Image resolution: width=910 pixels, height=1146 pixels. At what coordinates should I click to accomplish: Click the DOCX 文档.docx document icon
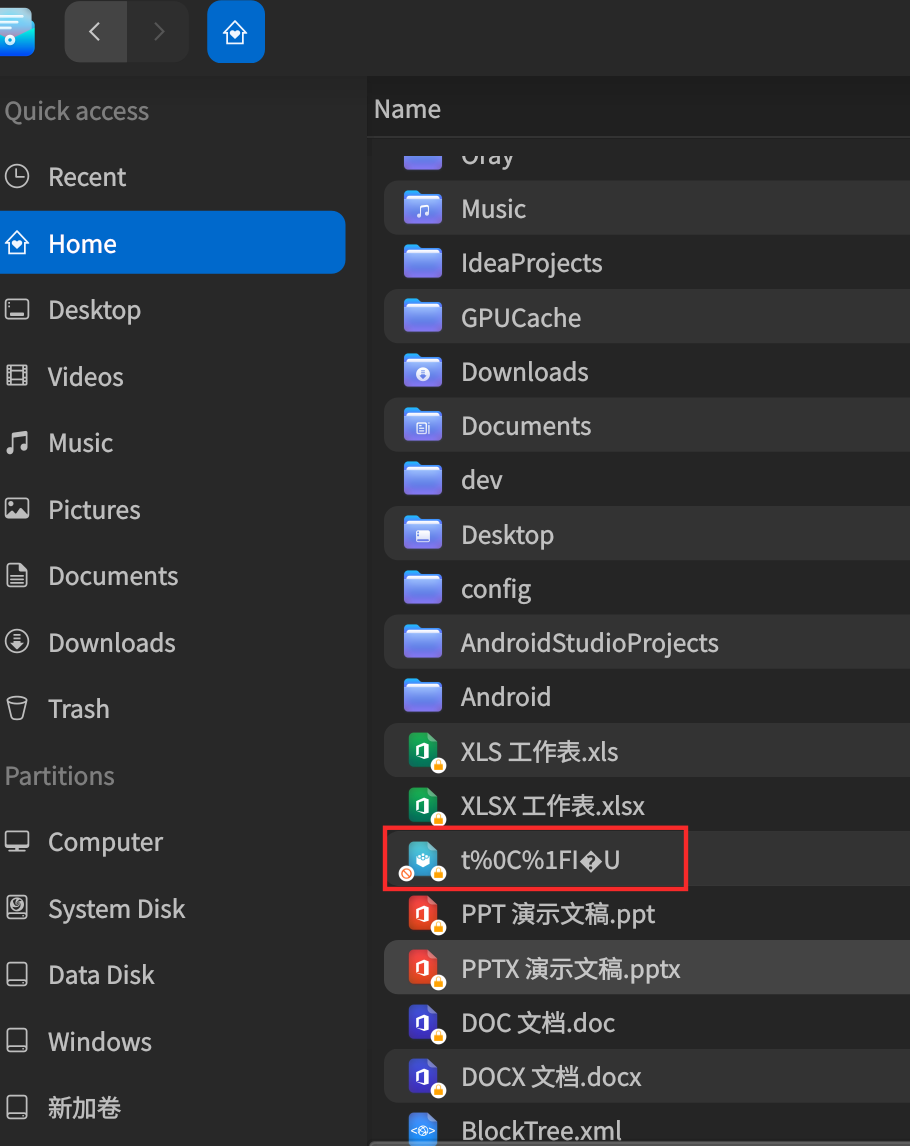point(425,1077)
